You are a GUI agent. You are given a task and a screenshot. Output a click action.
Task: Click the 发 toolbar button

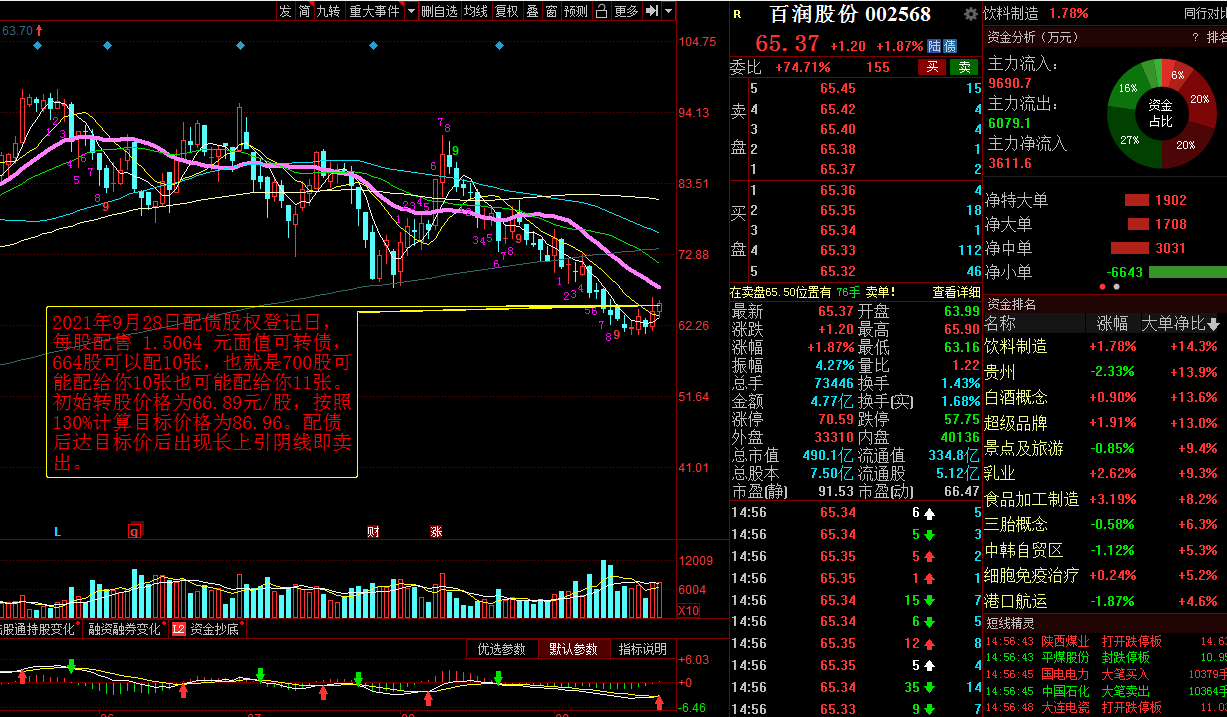click(x=285, y=11)
